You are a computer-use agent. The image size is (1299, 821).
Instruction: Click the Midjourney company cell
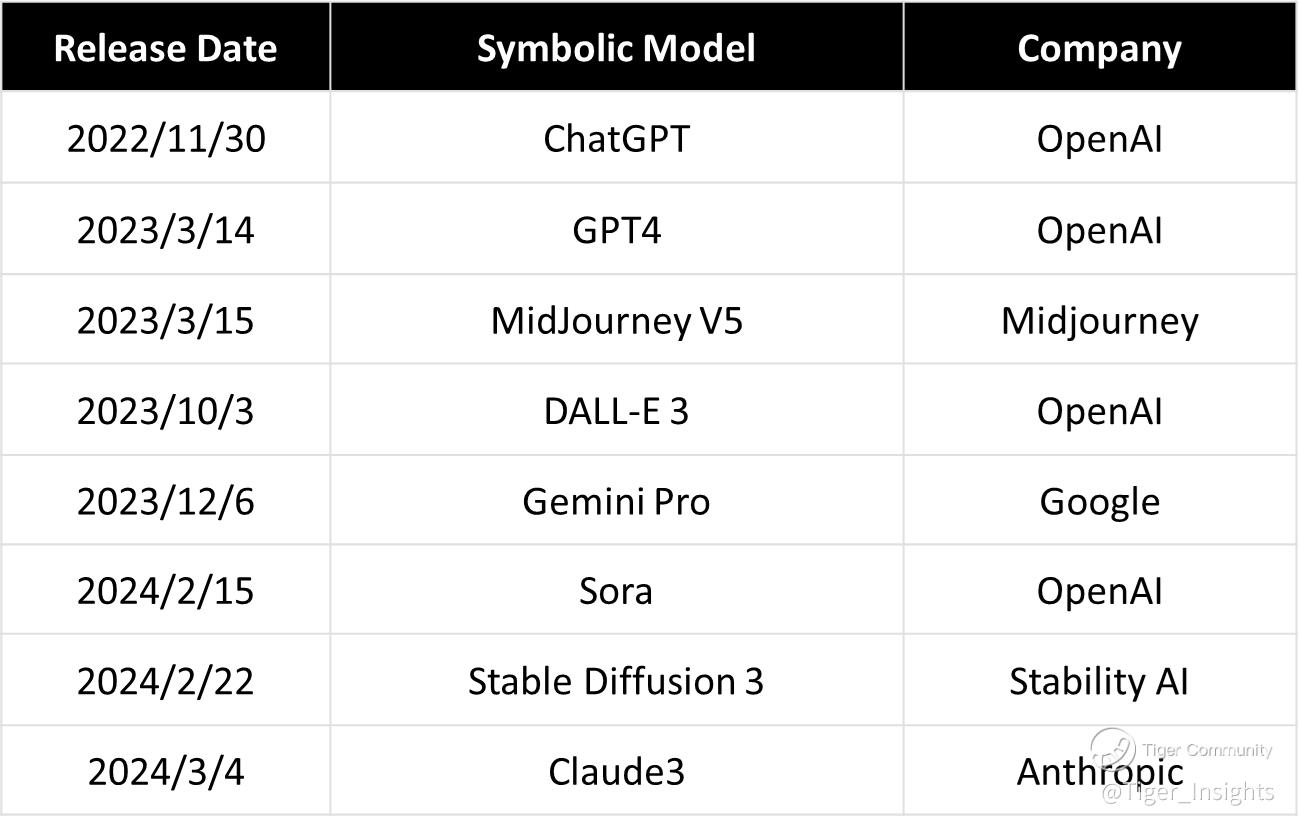(x=1099, y=321)
